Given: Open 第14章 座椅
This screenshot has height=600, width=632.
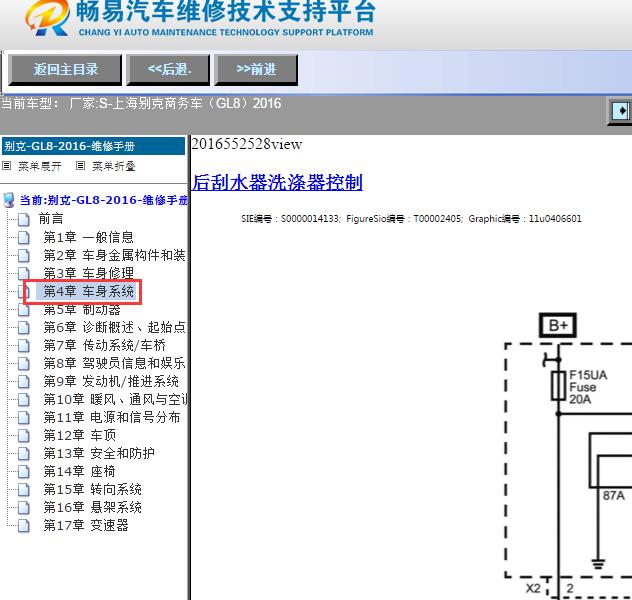Looking at the screenshot, I should click(x=80, y=471).
